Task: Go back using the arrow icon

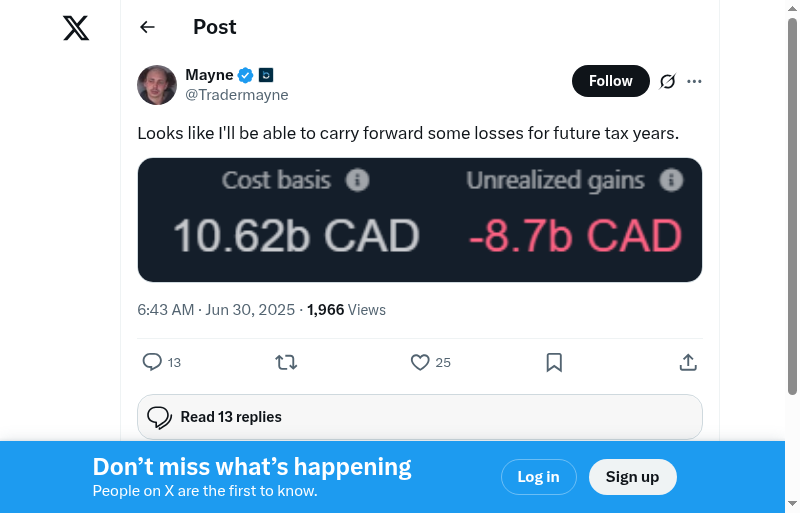Action: [148, 27]
